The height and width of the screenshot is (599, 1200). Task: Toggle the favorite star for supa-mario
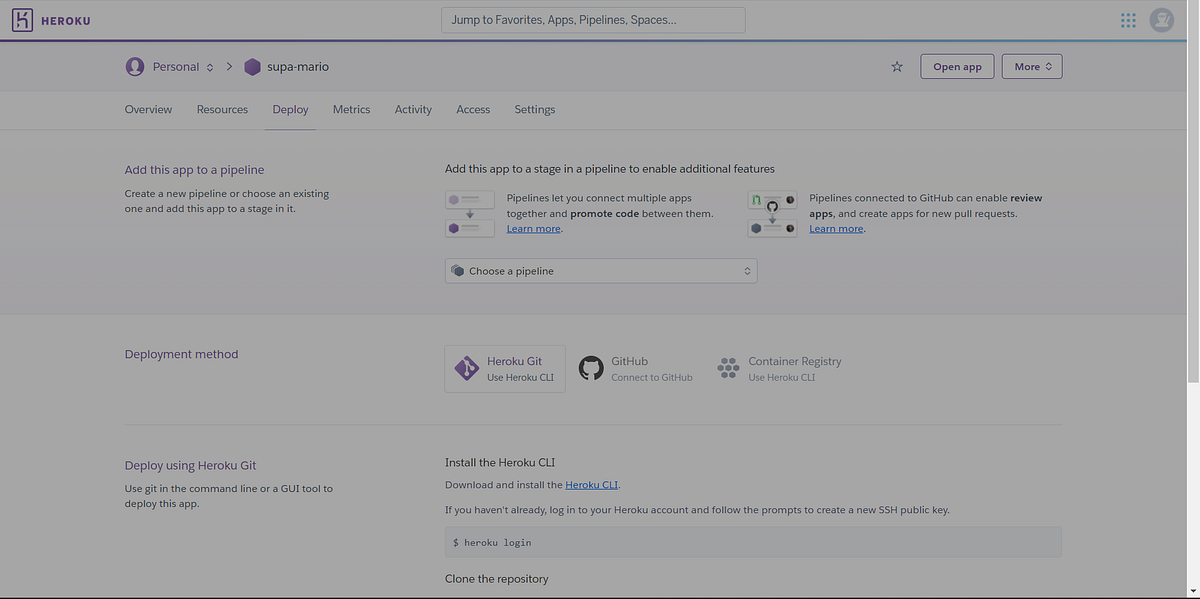point(896,66)
